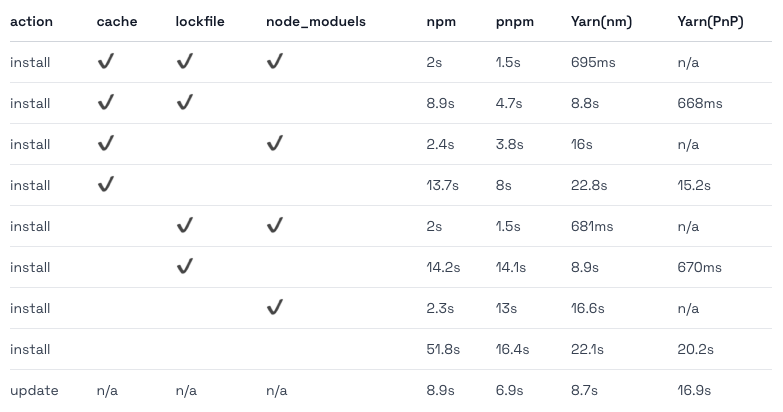The height and width of the screenshot is (412, 783).
Task: Click the cache checkmark in the 4.7s pnpm row
Action: point(105,103)
